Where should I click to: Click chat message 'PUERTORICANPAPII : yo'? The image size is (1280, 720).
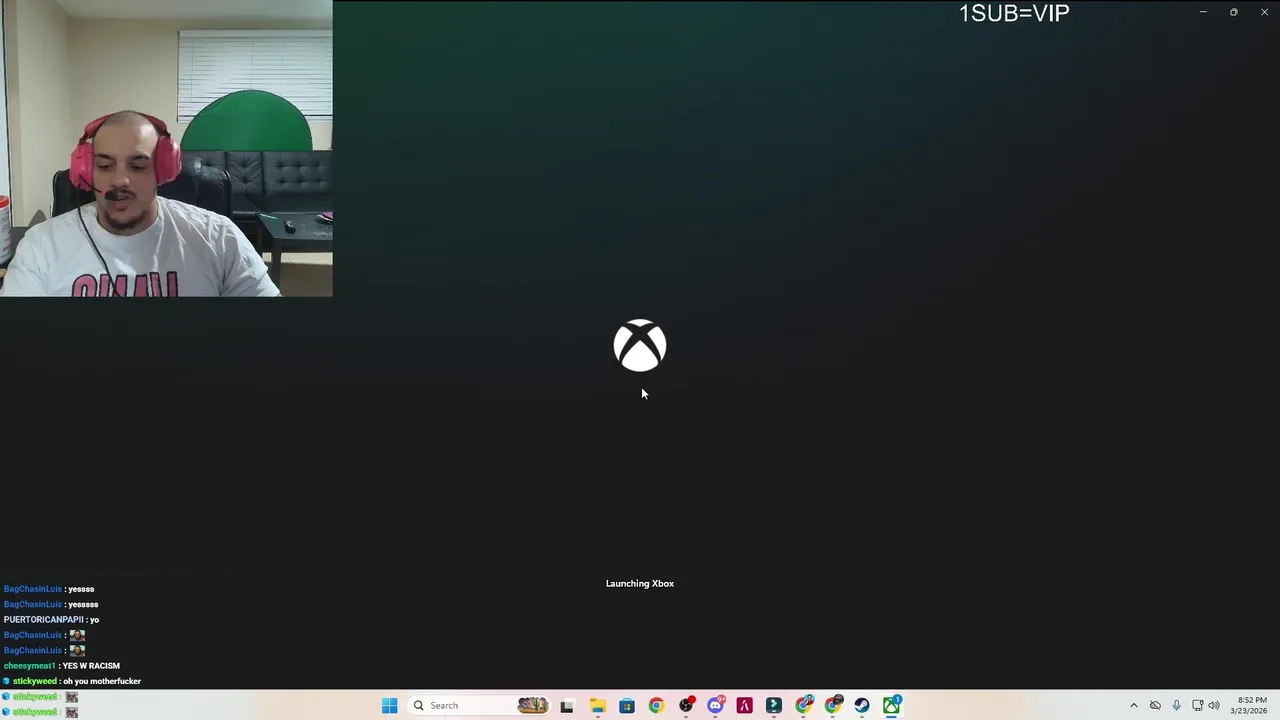(x=51, y=620)
